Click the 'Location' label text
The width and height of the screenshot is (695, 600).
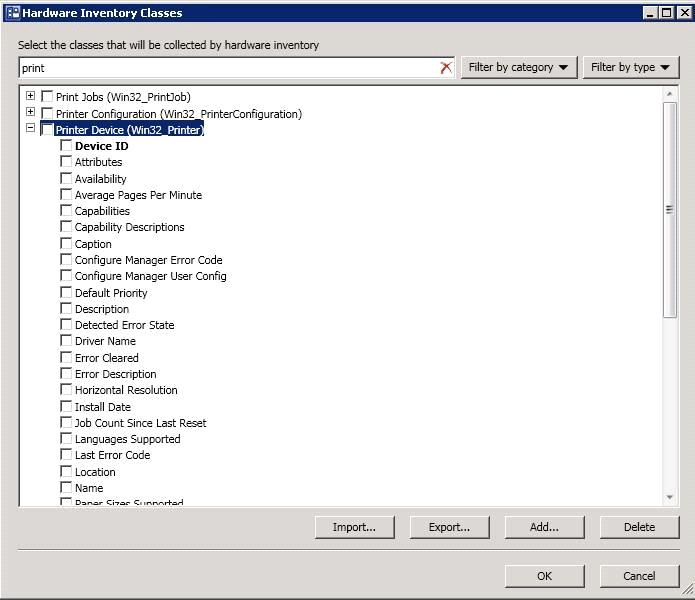pos(95,472)
